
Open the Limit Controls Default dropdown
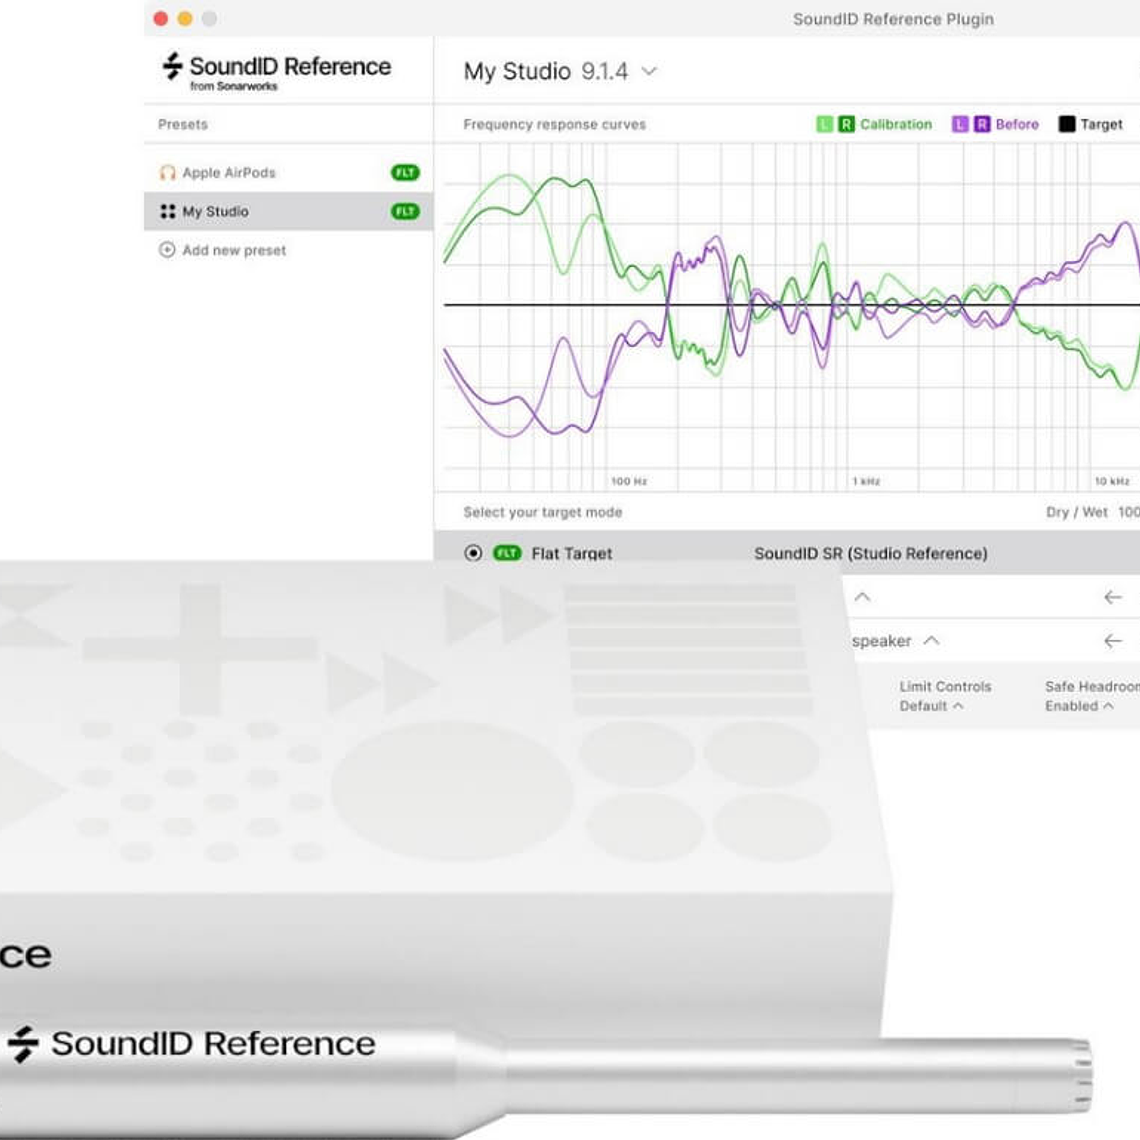(x=932, y=705)
